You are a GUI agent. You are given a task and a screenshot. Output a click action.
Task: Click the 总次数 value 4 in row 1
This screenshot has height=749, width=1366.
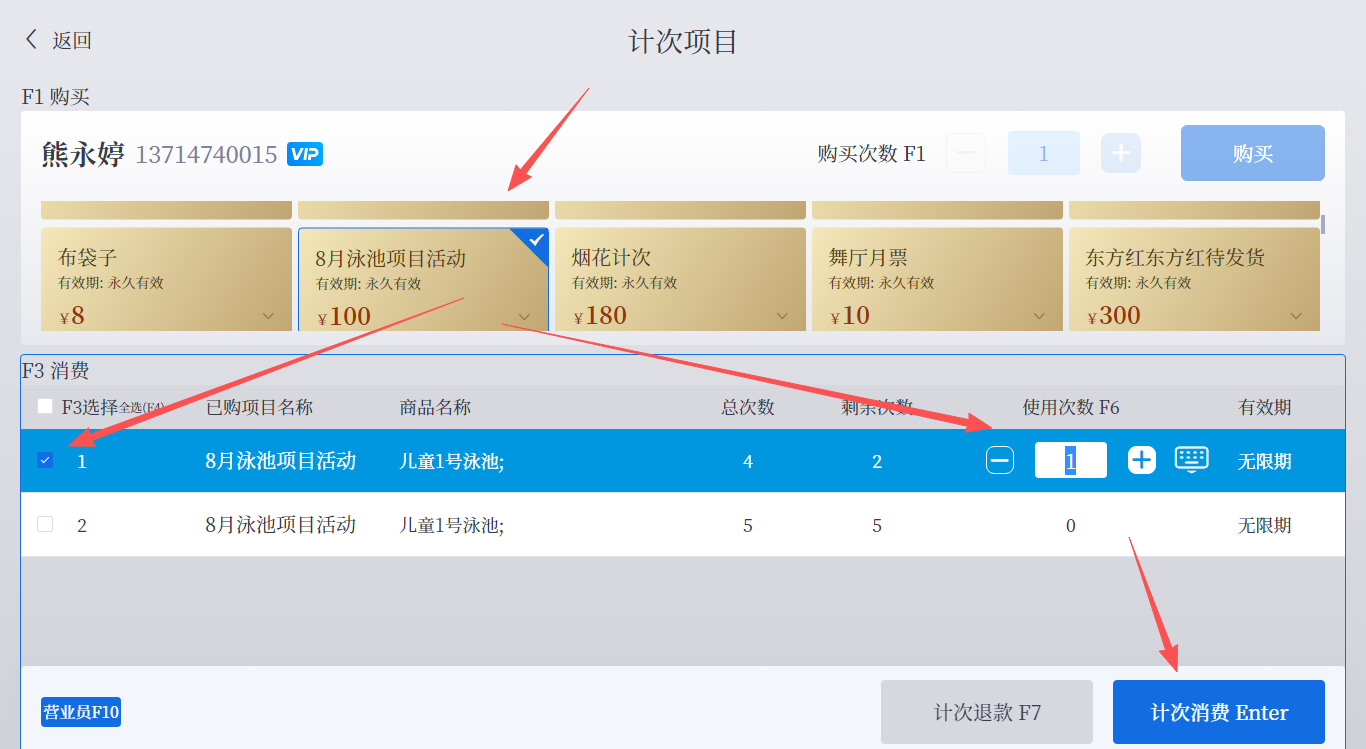pyautogui.click(x=748, y=462)
